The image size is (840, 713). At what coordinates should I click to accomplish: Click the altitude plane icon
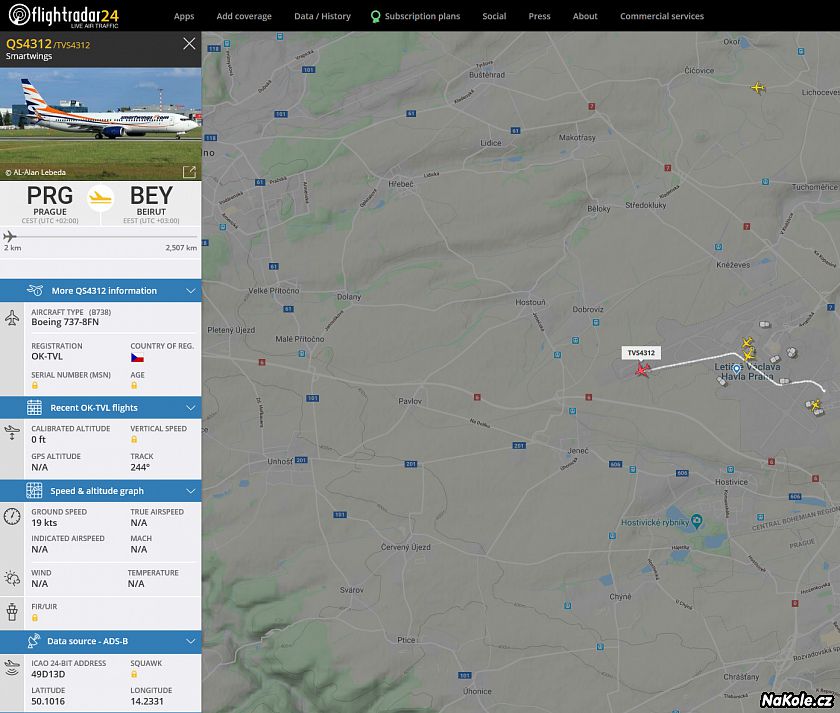[x=12, y=432]
